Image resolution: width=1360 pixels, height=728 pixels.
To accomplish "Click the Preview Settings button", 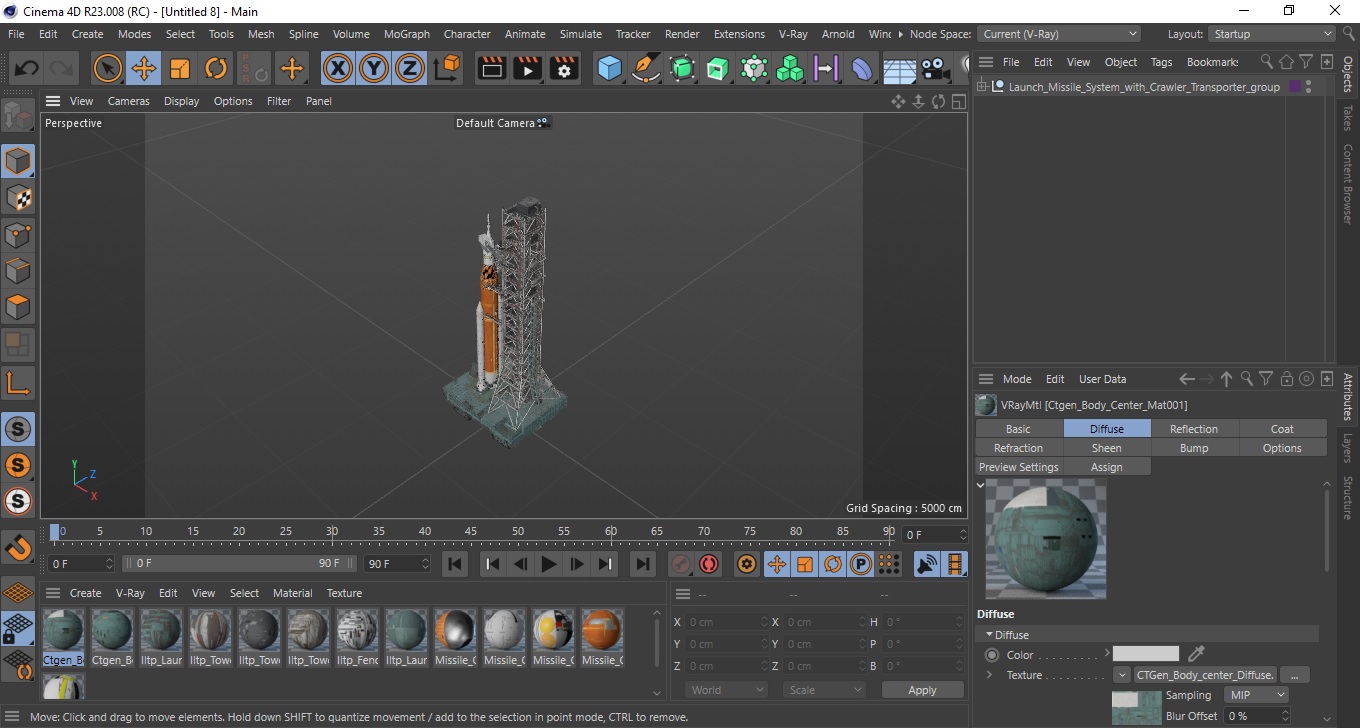I will [1018, 467].
